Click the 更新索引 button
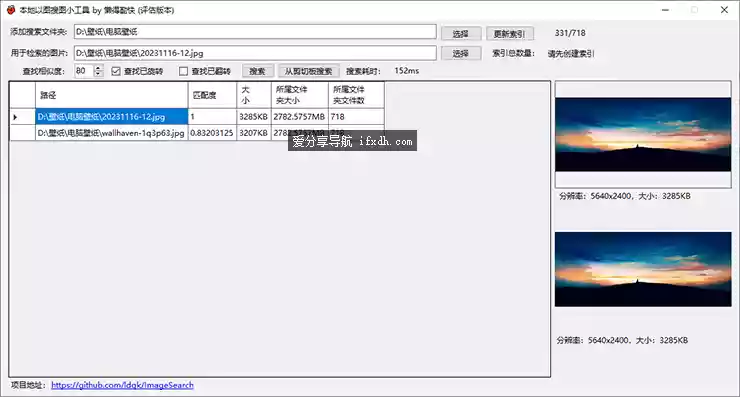 [509, 34]
